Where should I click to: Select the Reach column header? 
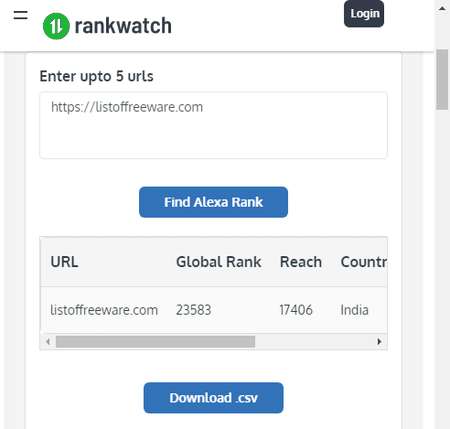[301, 262]
